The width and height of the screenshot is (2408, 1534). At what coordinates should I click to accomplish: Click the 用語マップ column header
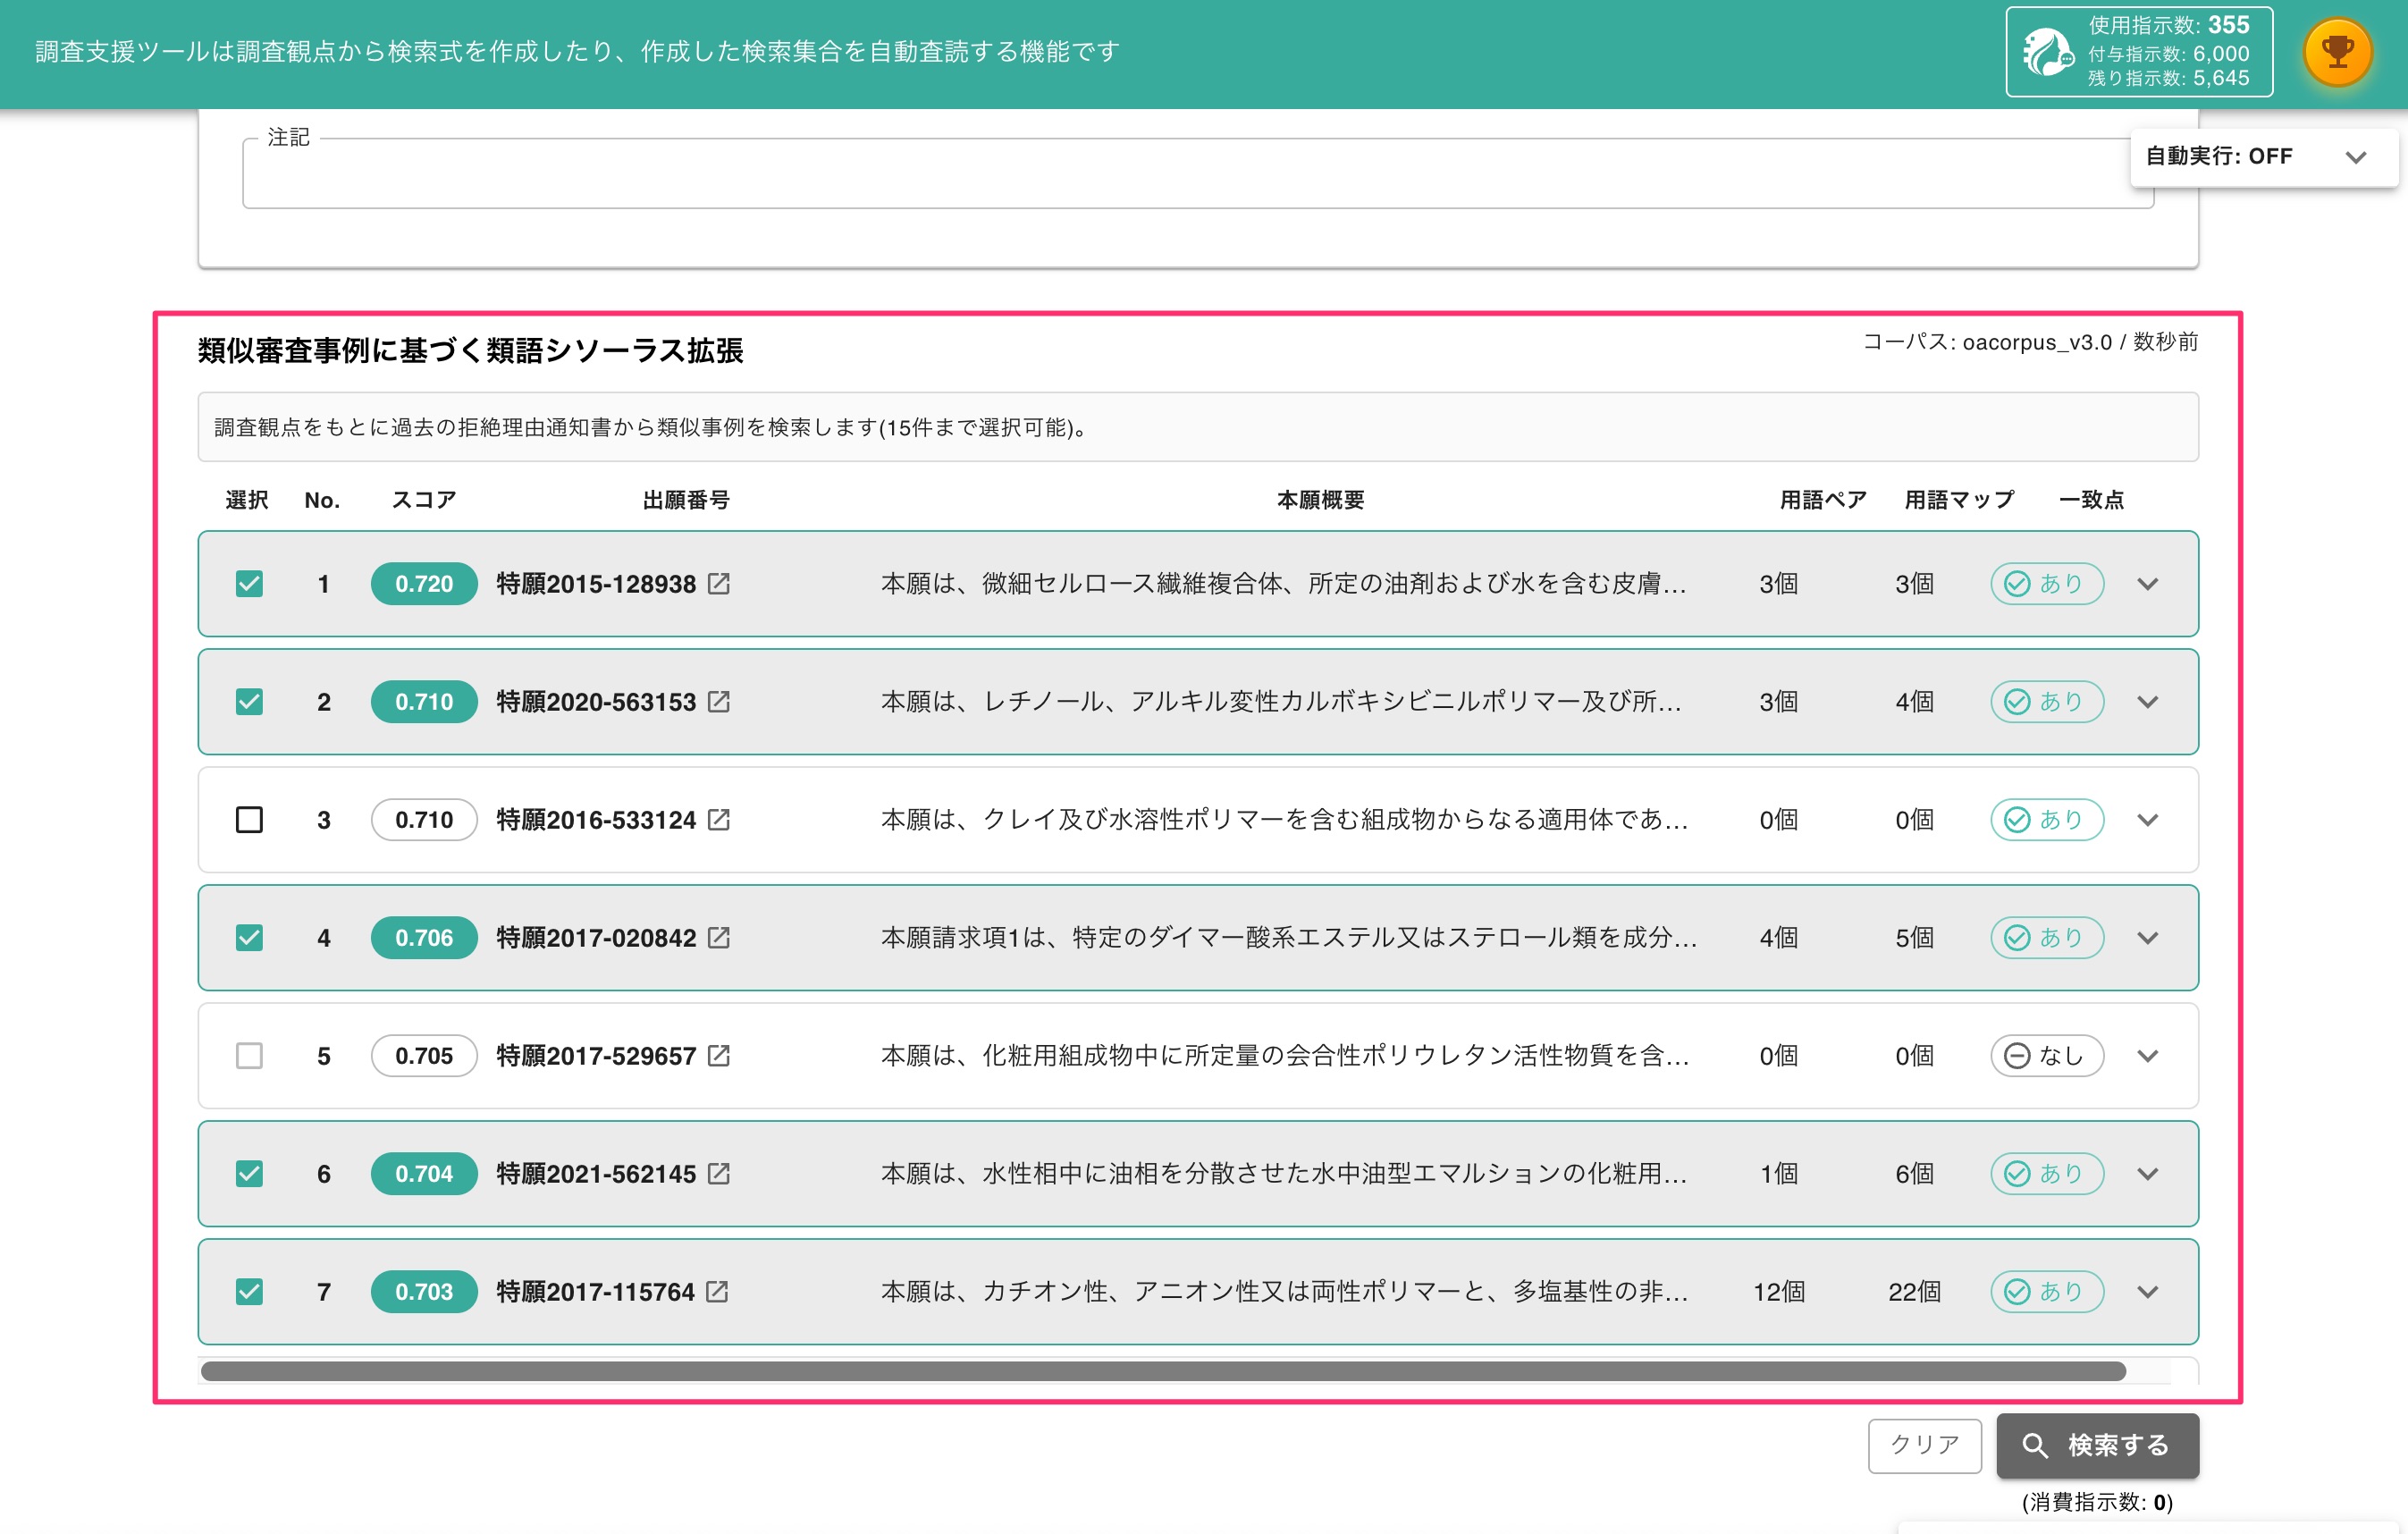tap(1958, 499)
